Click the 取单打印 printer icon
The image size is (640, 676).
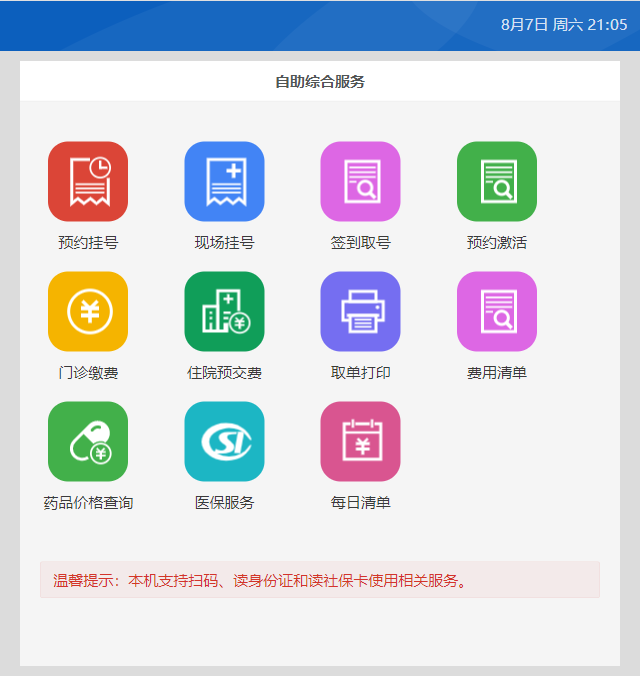pos(360,311)
